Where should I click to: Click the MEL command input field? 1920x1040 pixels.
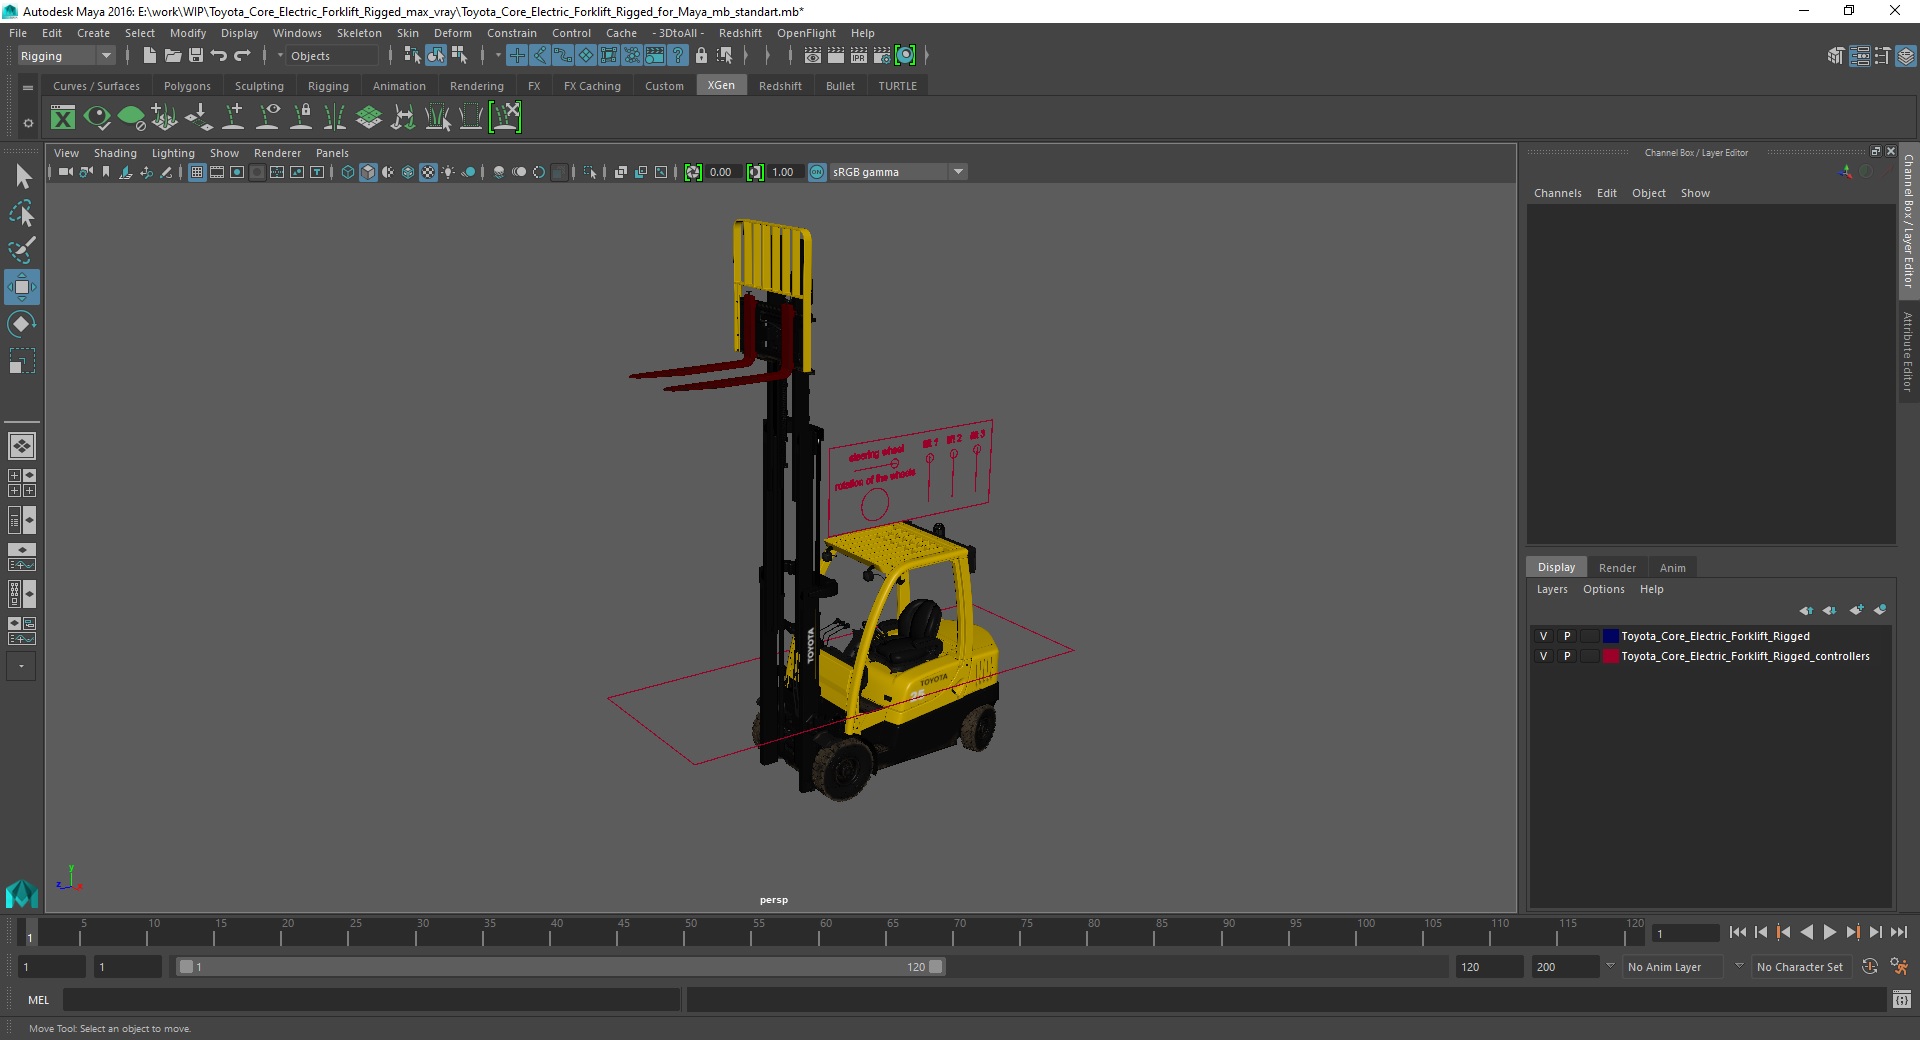[371, 1000]
